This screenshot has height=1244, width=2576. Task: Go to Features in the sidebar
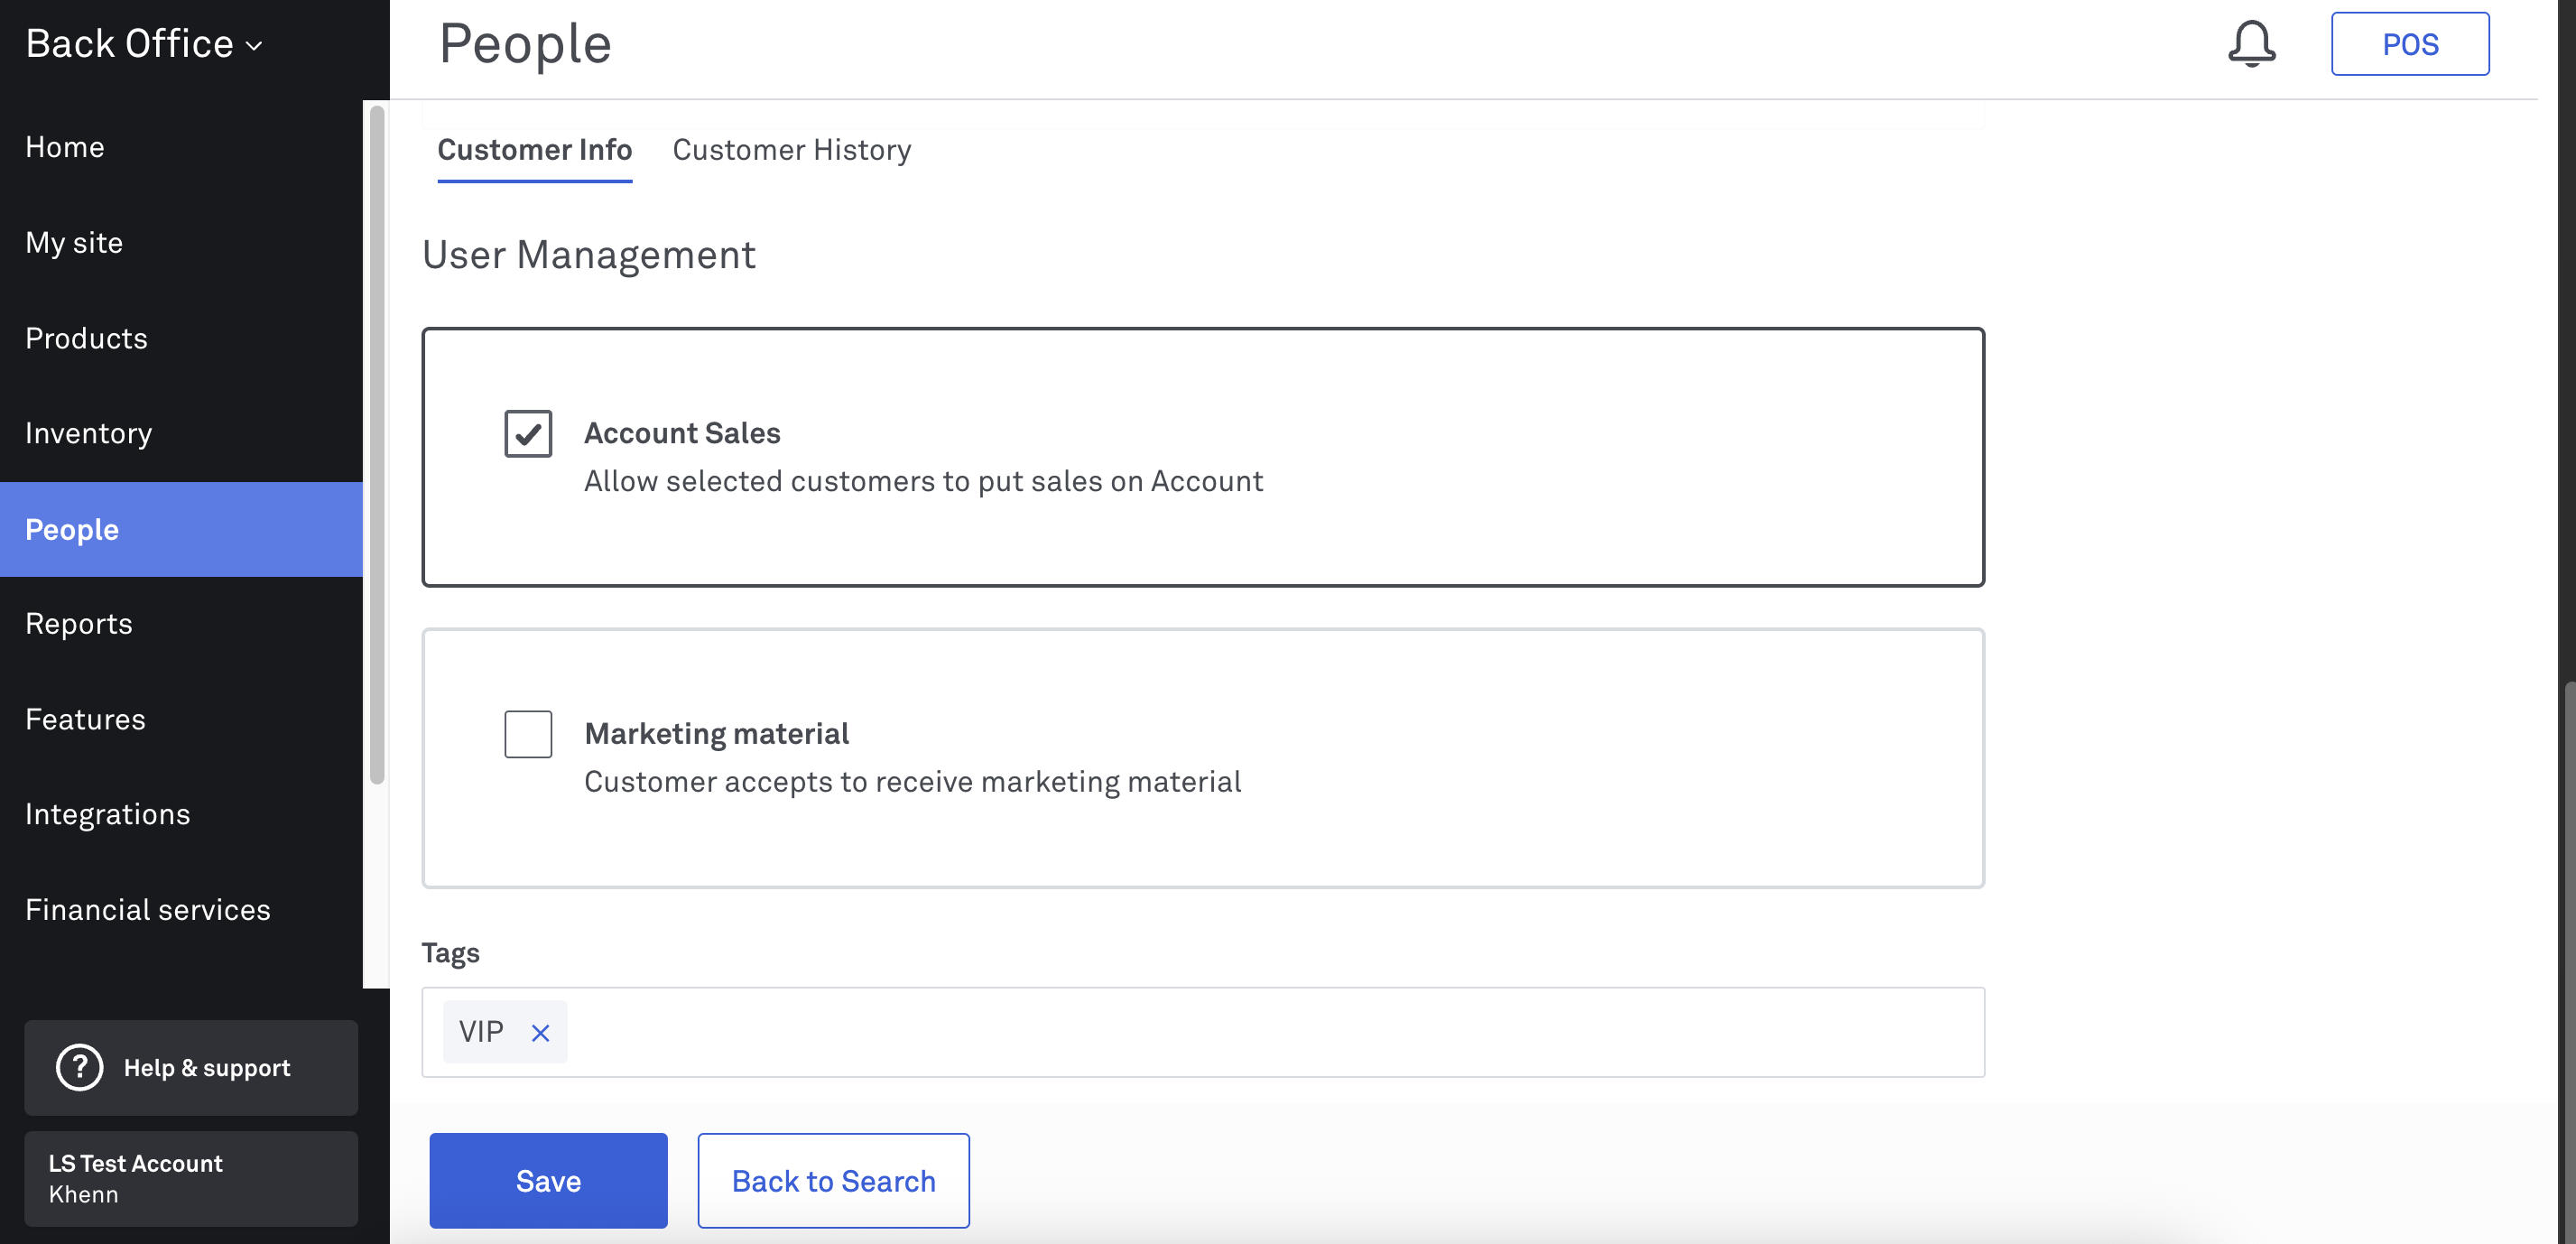(181, 719)
